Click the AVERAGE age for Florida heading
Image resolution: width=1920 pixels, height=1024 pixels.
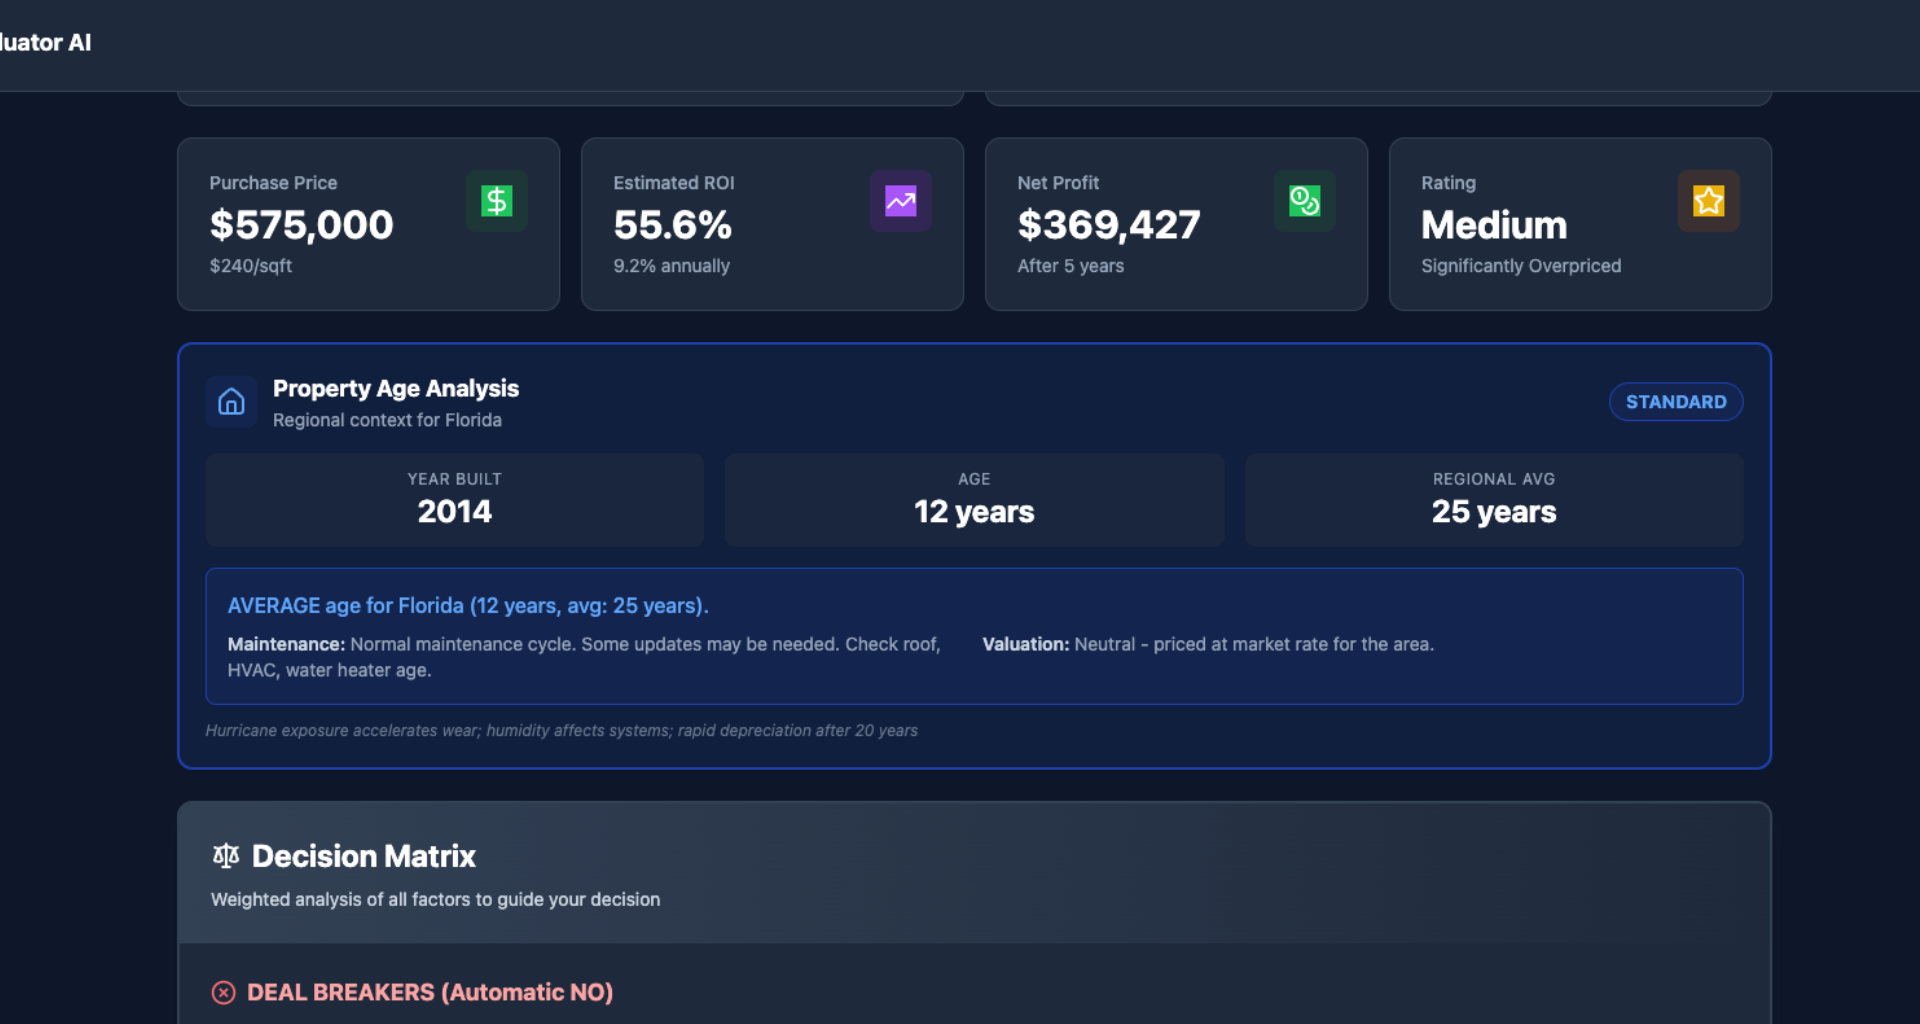[467, 605]
